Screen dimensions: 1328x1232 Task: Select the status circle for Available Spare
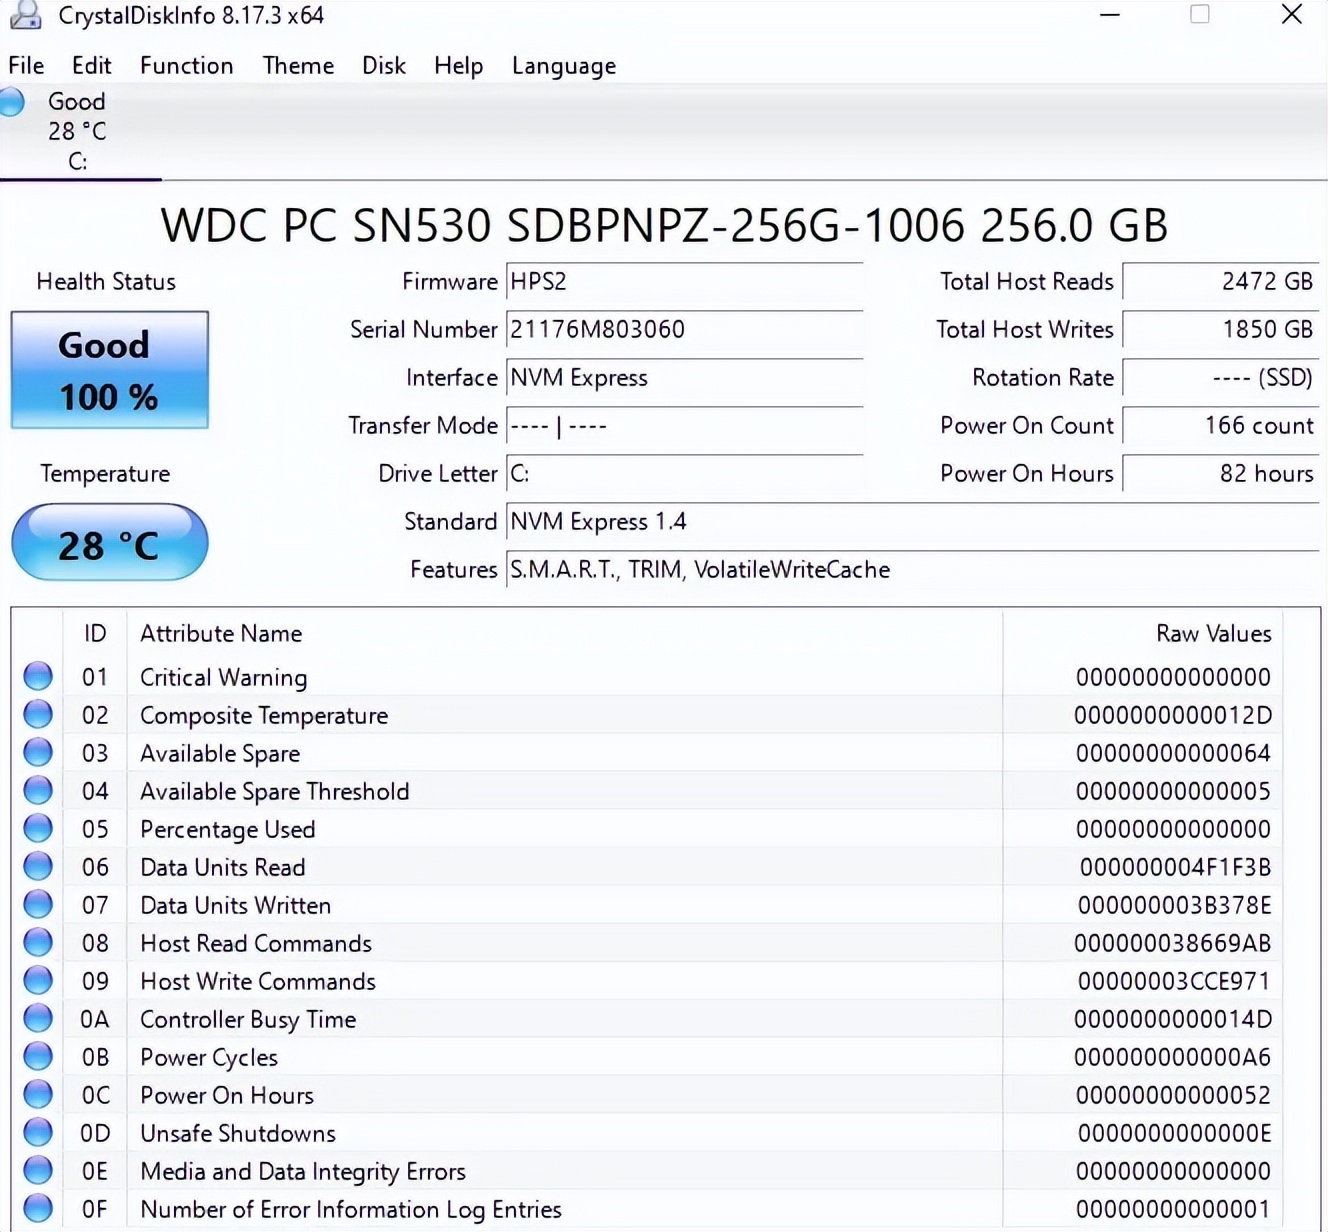pos(37,751)
